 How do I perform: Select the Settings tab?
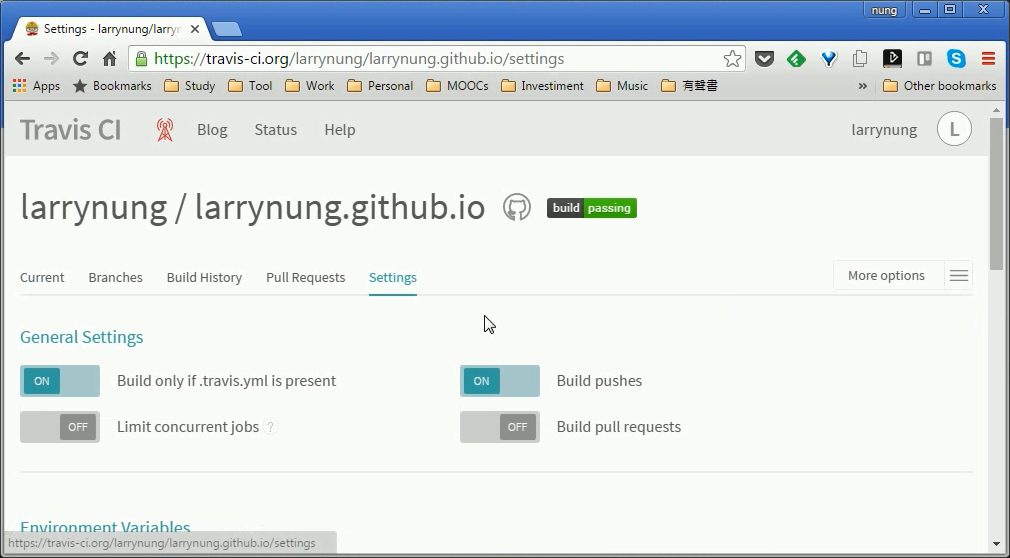[x=393, y=278]
